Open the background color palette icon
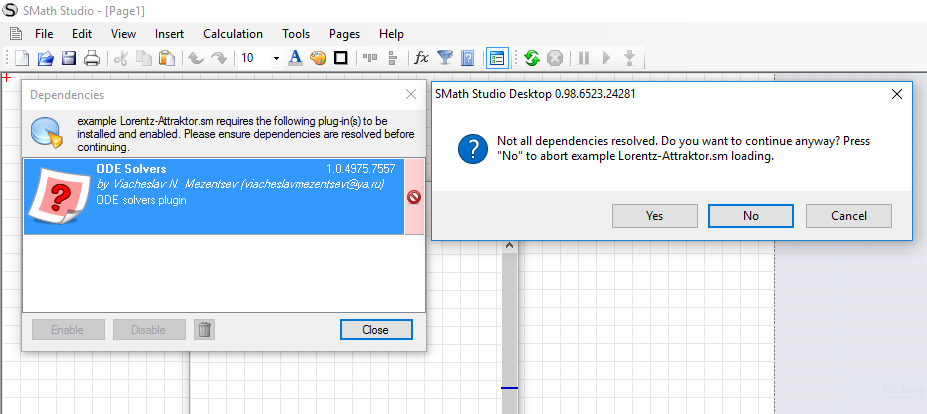 point(318,58)
